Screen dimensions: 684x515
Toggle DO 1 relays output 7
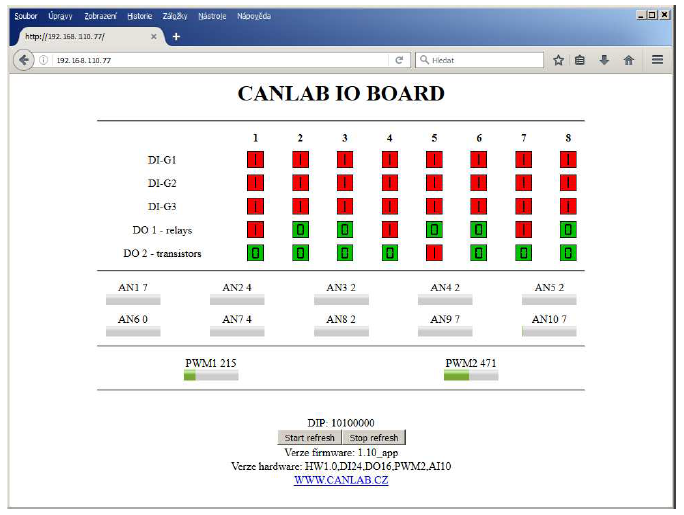(x=524, y=230)
